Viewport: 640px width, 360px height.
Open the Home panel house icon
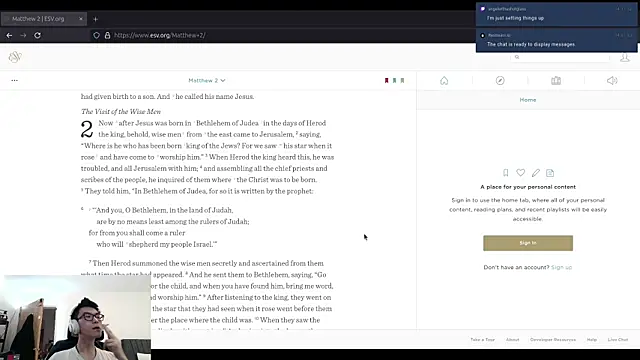point(444,80)
